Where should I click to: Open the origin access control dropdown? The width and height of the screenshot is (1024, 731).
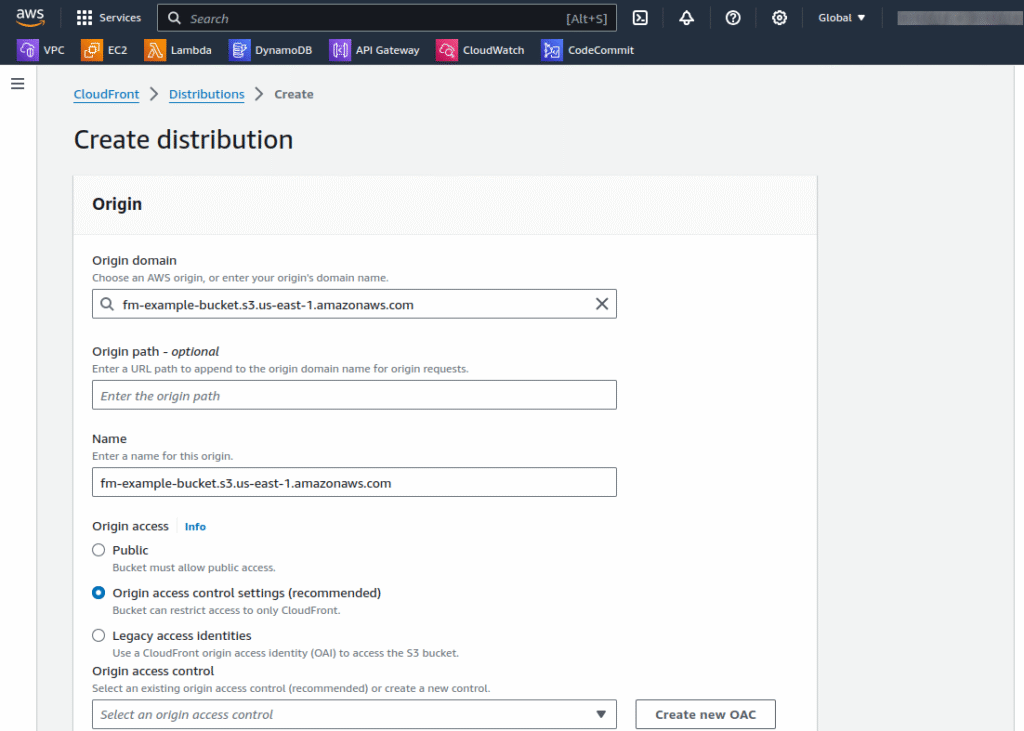[x=354, y=714]
